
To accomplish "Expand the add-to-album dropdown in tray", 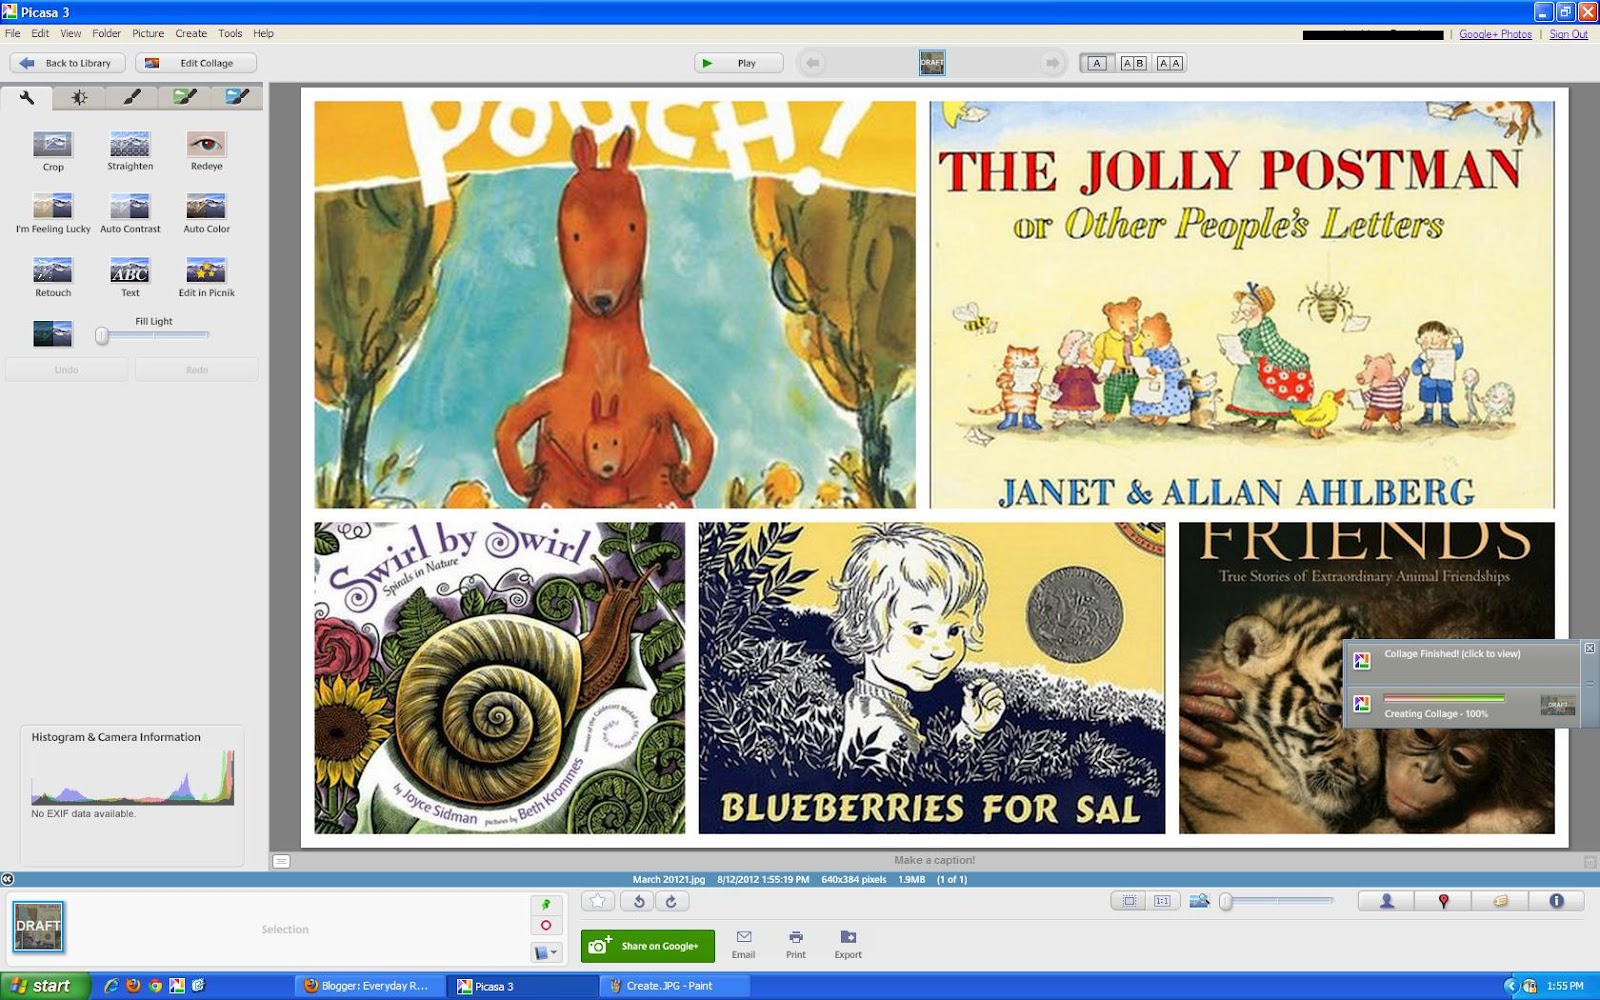I will pyautogui.click(x=546, y=952).
